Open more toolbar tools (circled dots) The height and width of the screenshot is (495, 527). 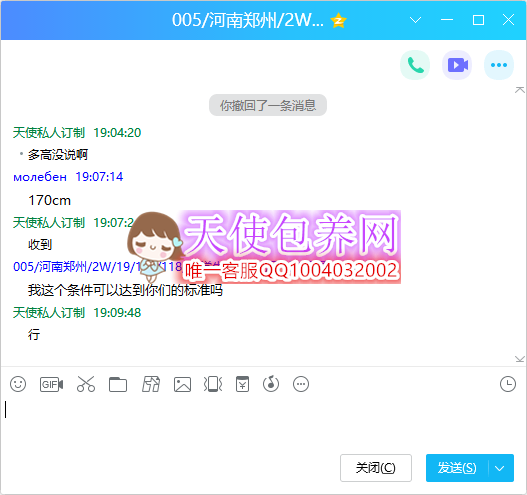[301, 384]
